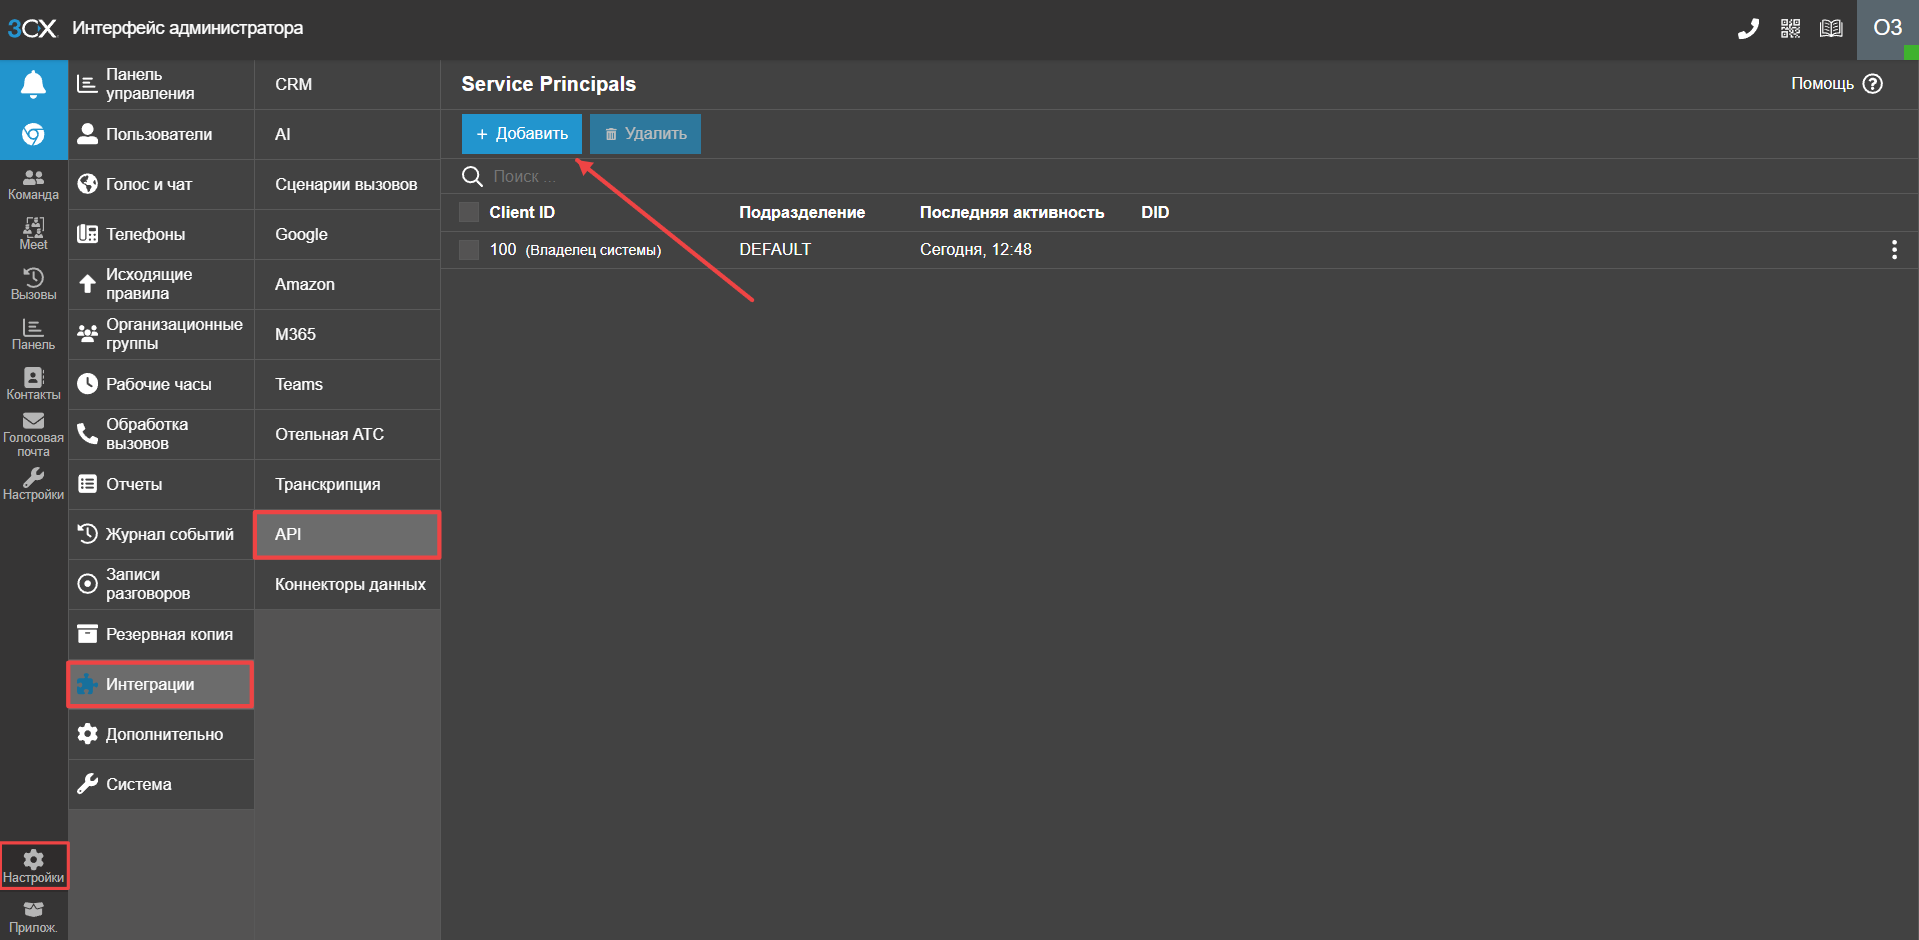Open the notifications bell icon

pyautogui.click(x=33, y=85)
